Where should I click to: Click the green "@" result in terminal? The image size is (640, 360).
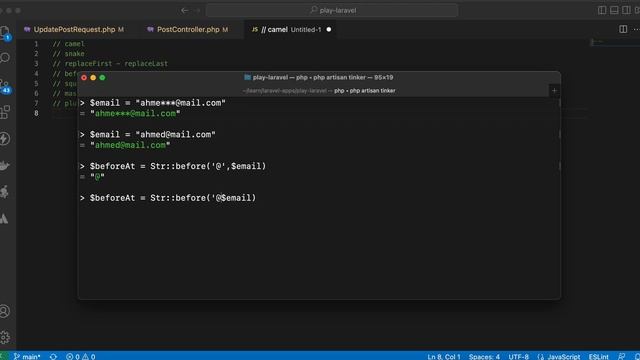98,177
